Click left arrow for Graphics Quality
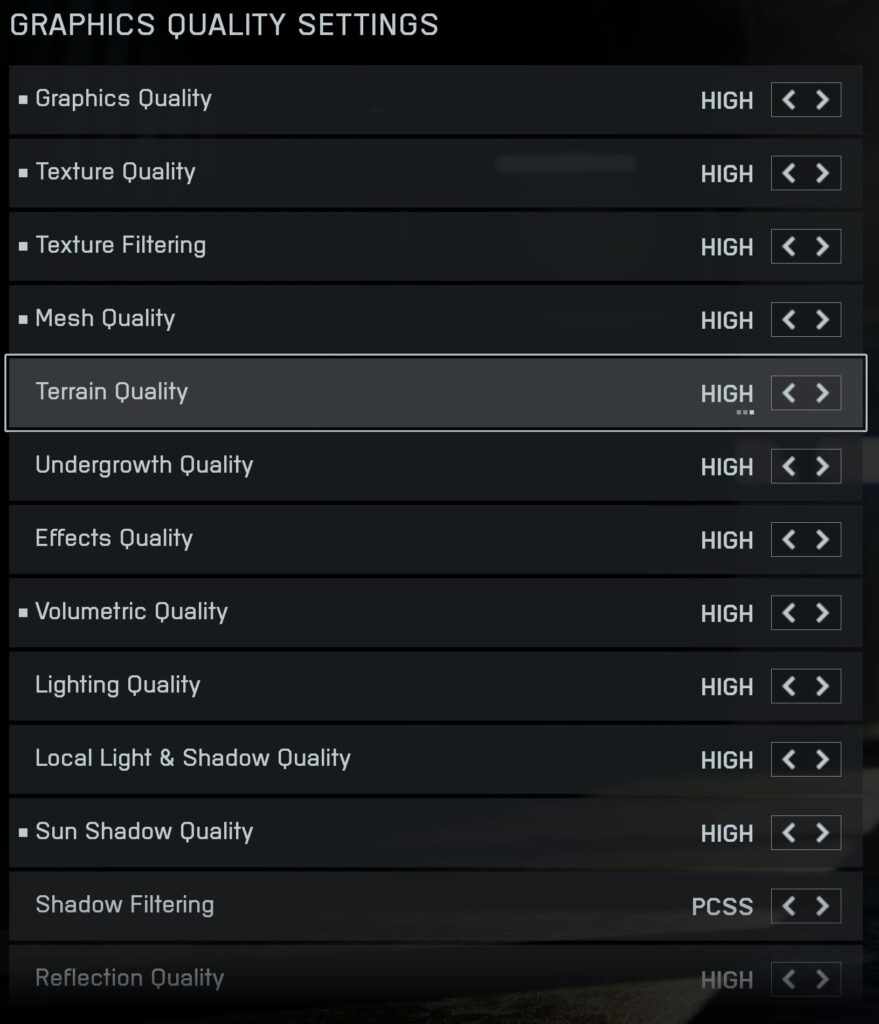This screenshot has width=879, height=1024. 789,100
